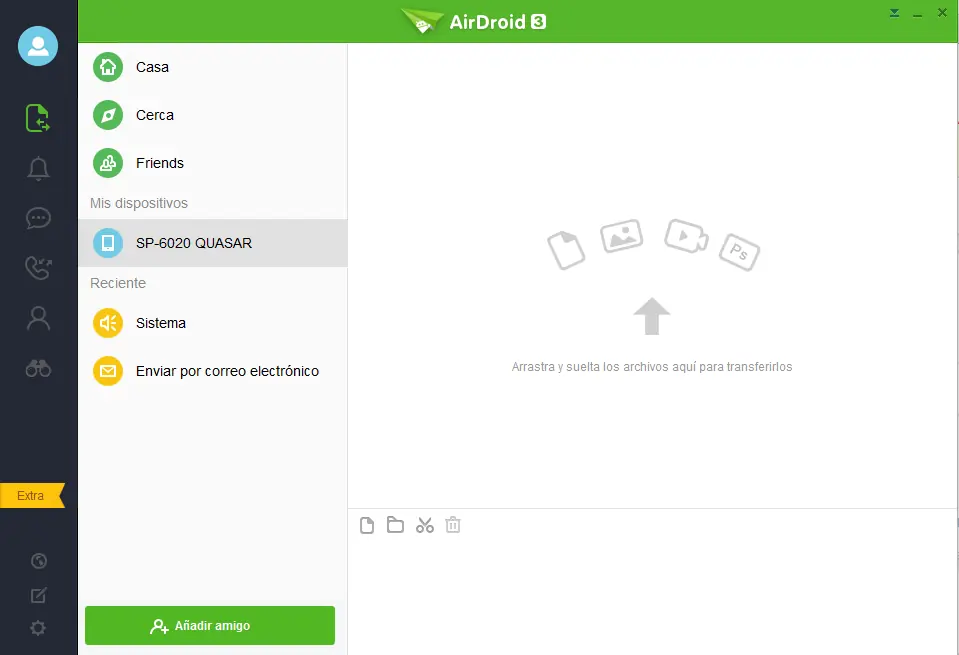
Task: Open the AirDroid Web globe icon
Action: click(39, 561)
